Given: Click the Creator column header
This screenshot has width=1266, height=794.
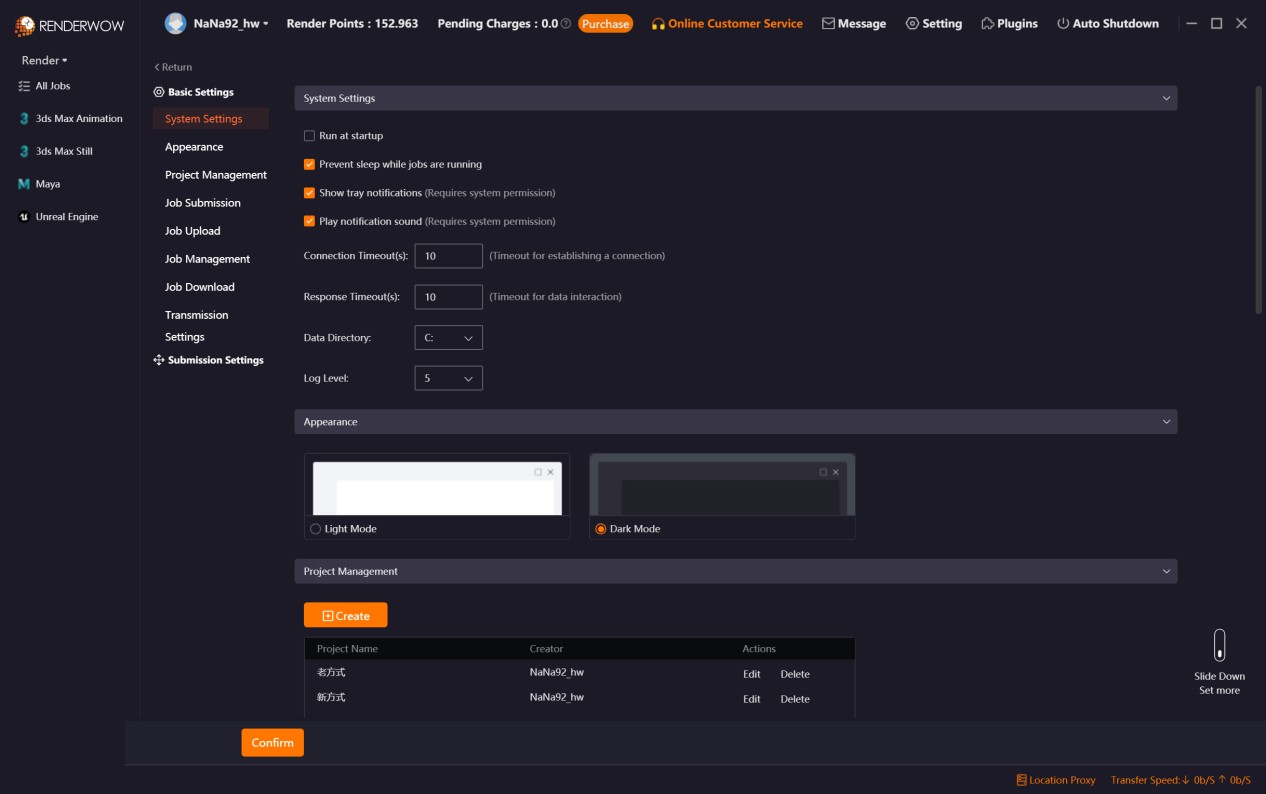Looking at the screenshot, I should 546,649.
